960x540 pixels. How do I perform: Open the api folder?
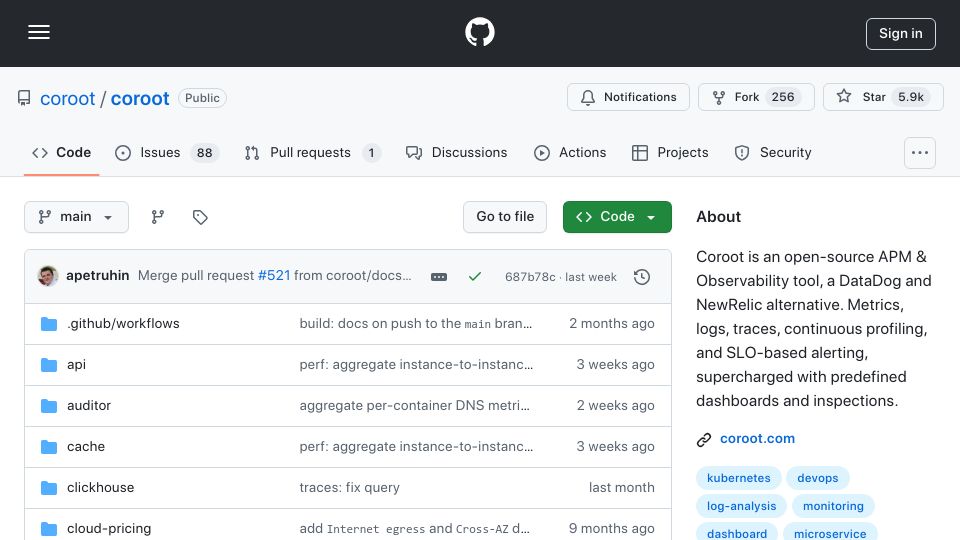pyautogui.click(x=77, y=364)
